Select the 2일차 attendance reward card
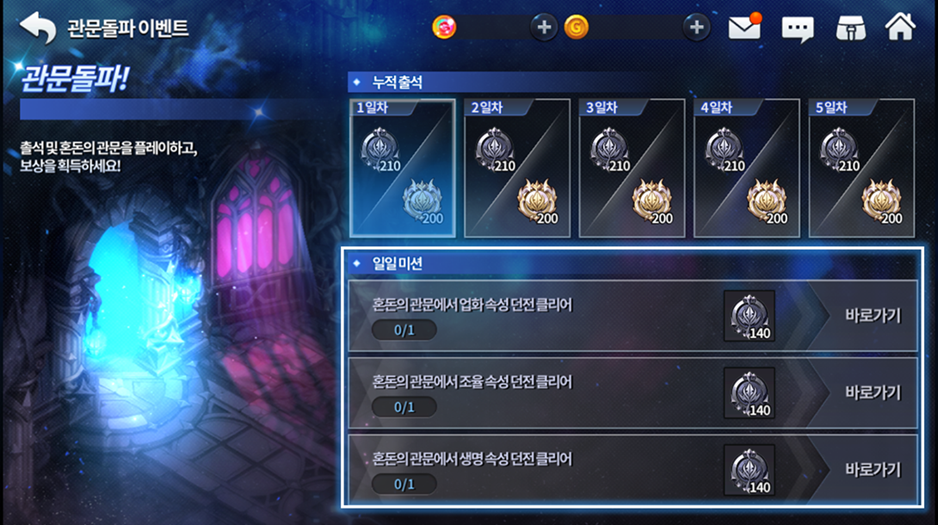 517,168
